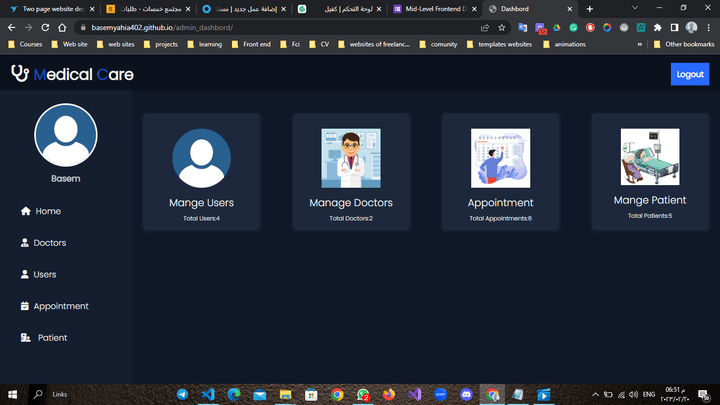
Task: Open the Courses bookmark folder
Action: (x=25, y=45)
